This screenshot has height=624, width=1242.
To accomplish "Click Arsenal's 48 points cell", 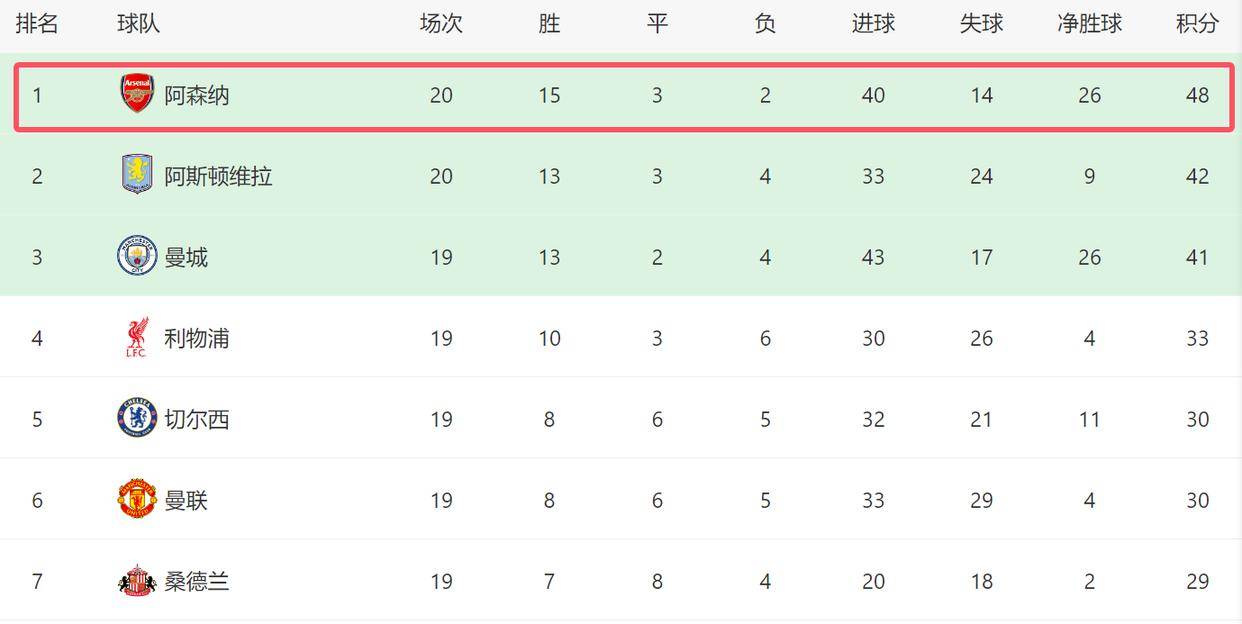I will [x=1197, y=95].
